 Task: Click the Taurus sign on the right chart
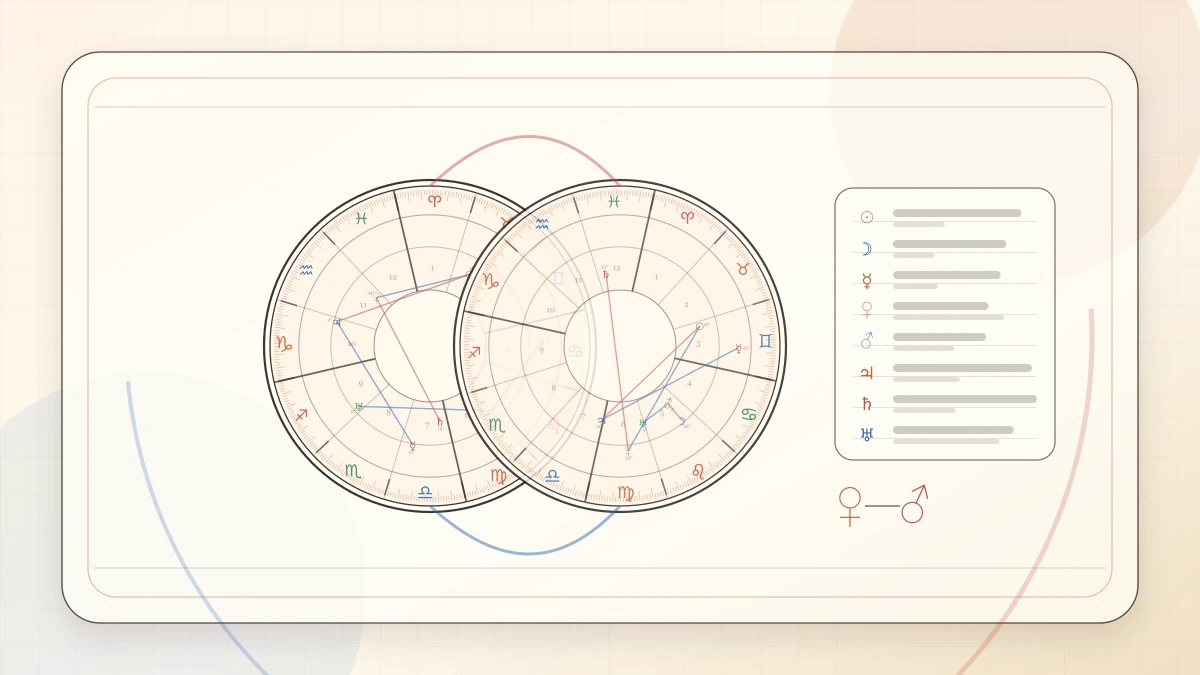click(743, 269)
